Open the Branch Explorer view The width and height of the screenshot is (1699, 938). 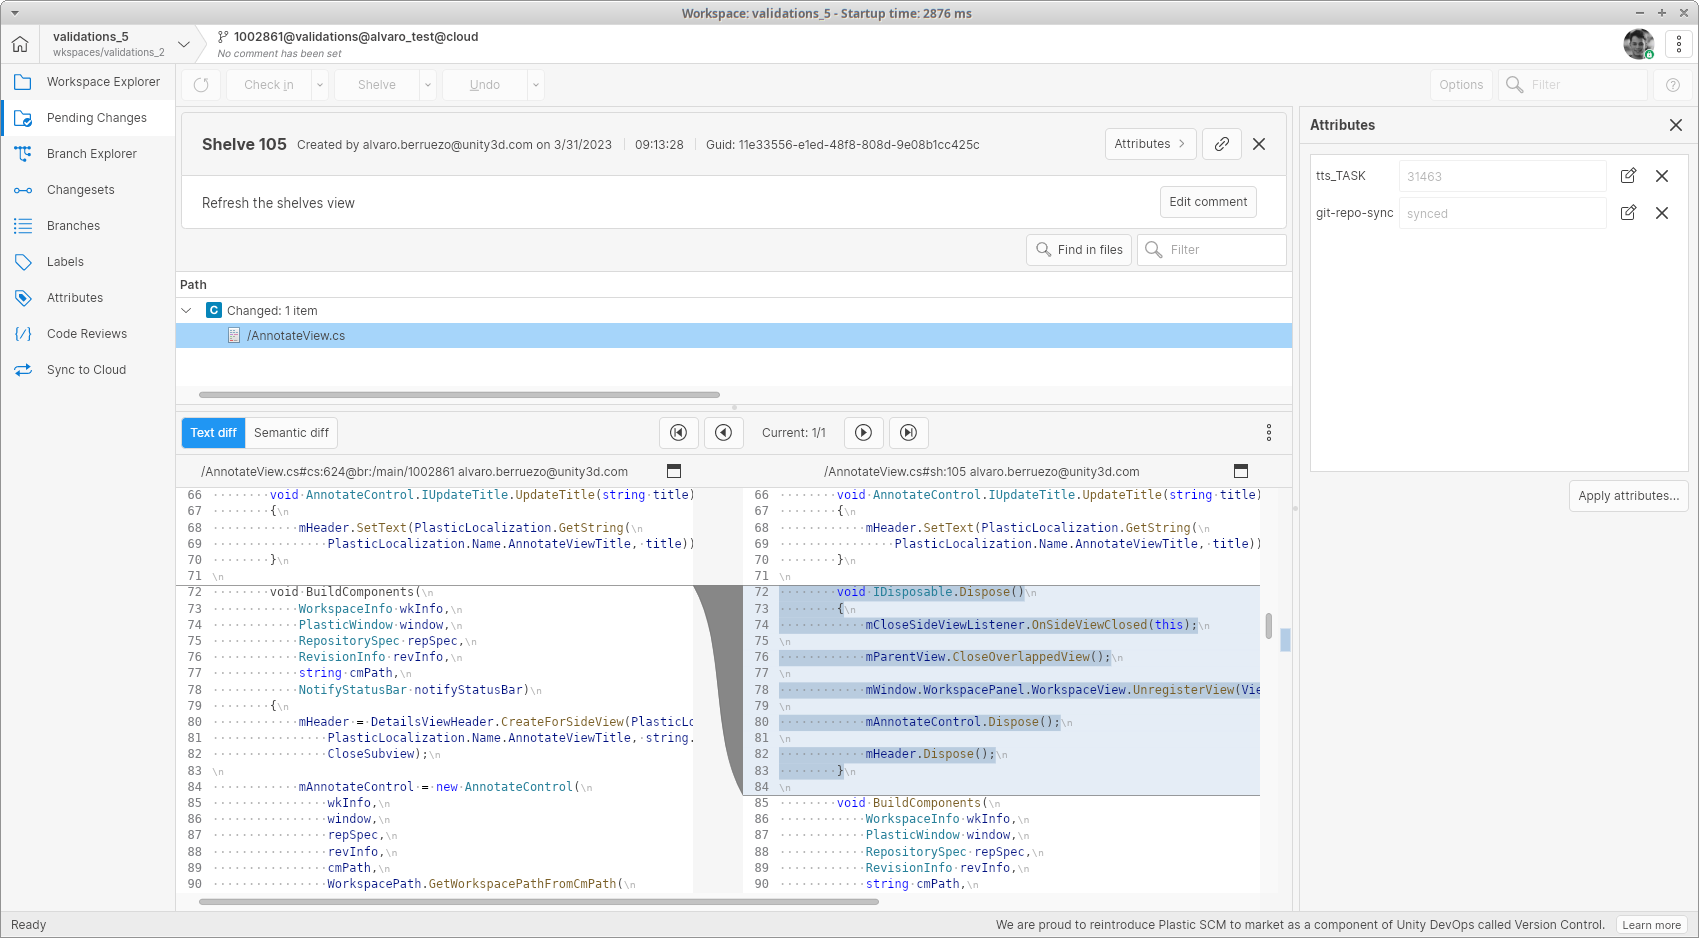click(x=91, y=153)
